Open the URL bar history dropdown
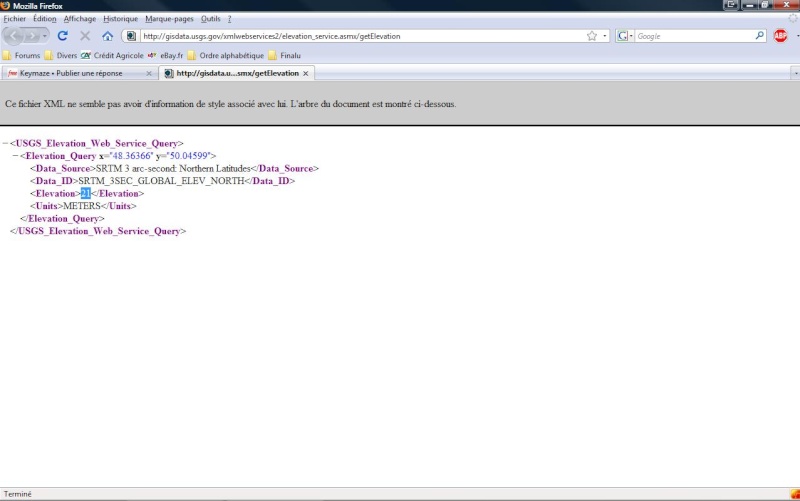 coord(605,36)
